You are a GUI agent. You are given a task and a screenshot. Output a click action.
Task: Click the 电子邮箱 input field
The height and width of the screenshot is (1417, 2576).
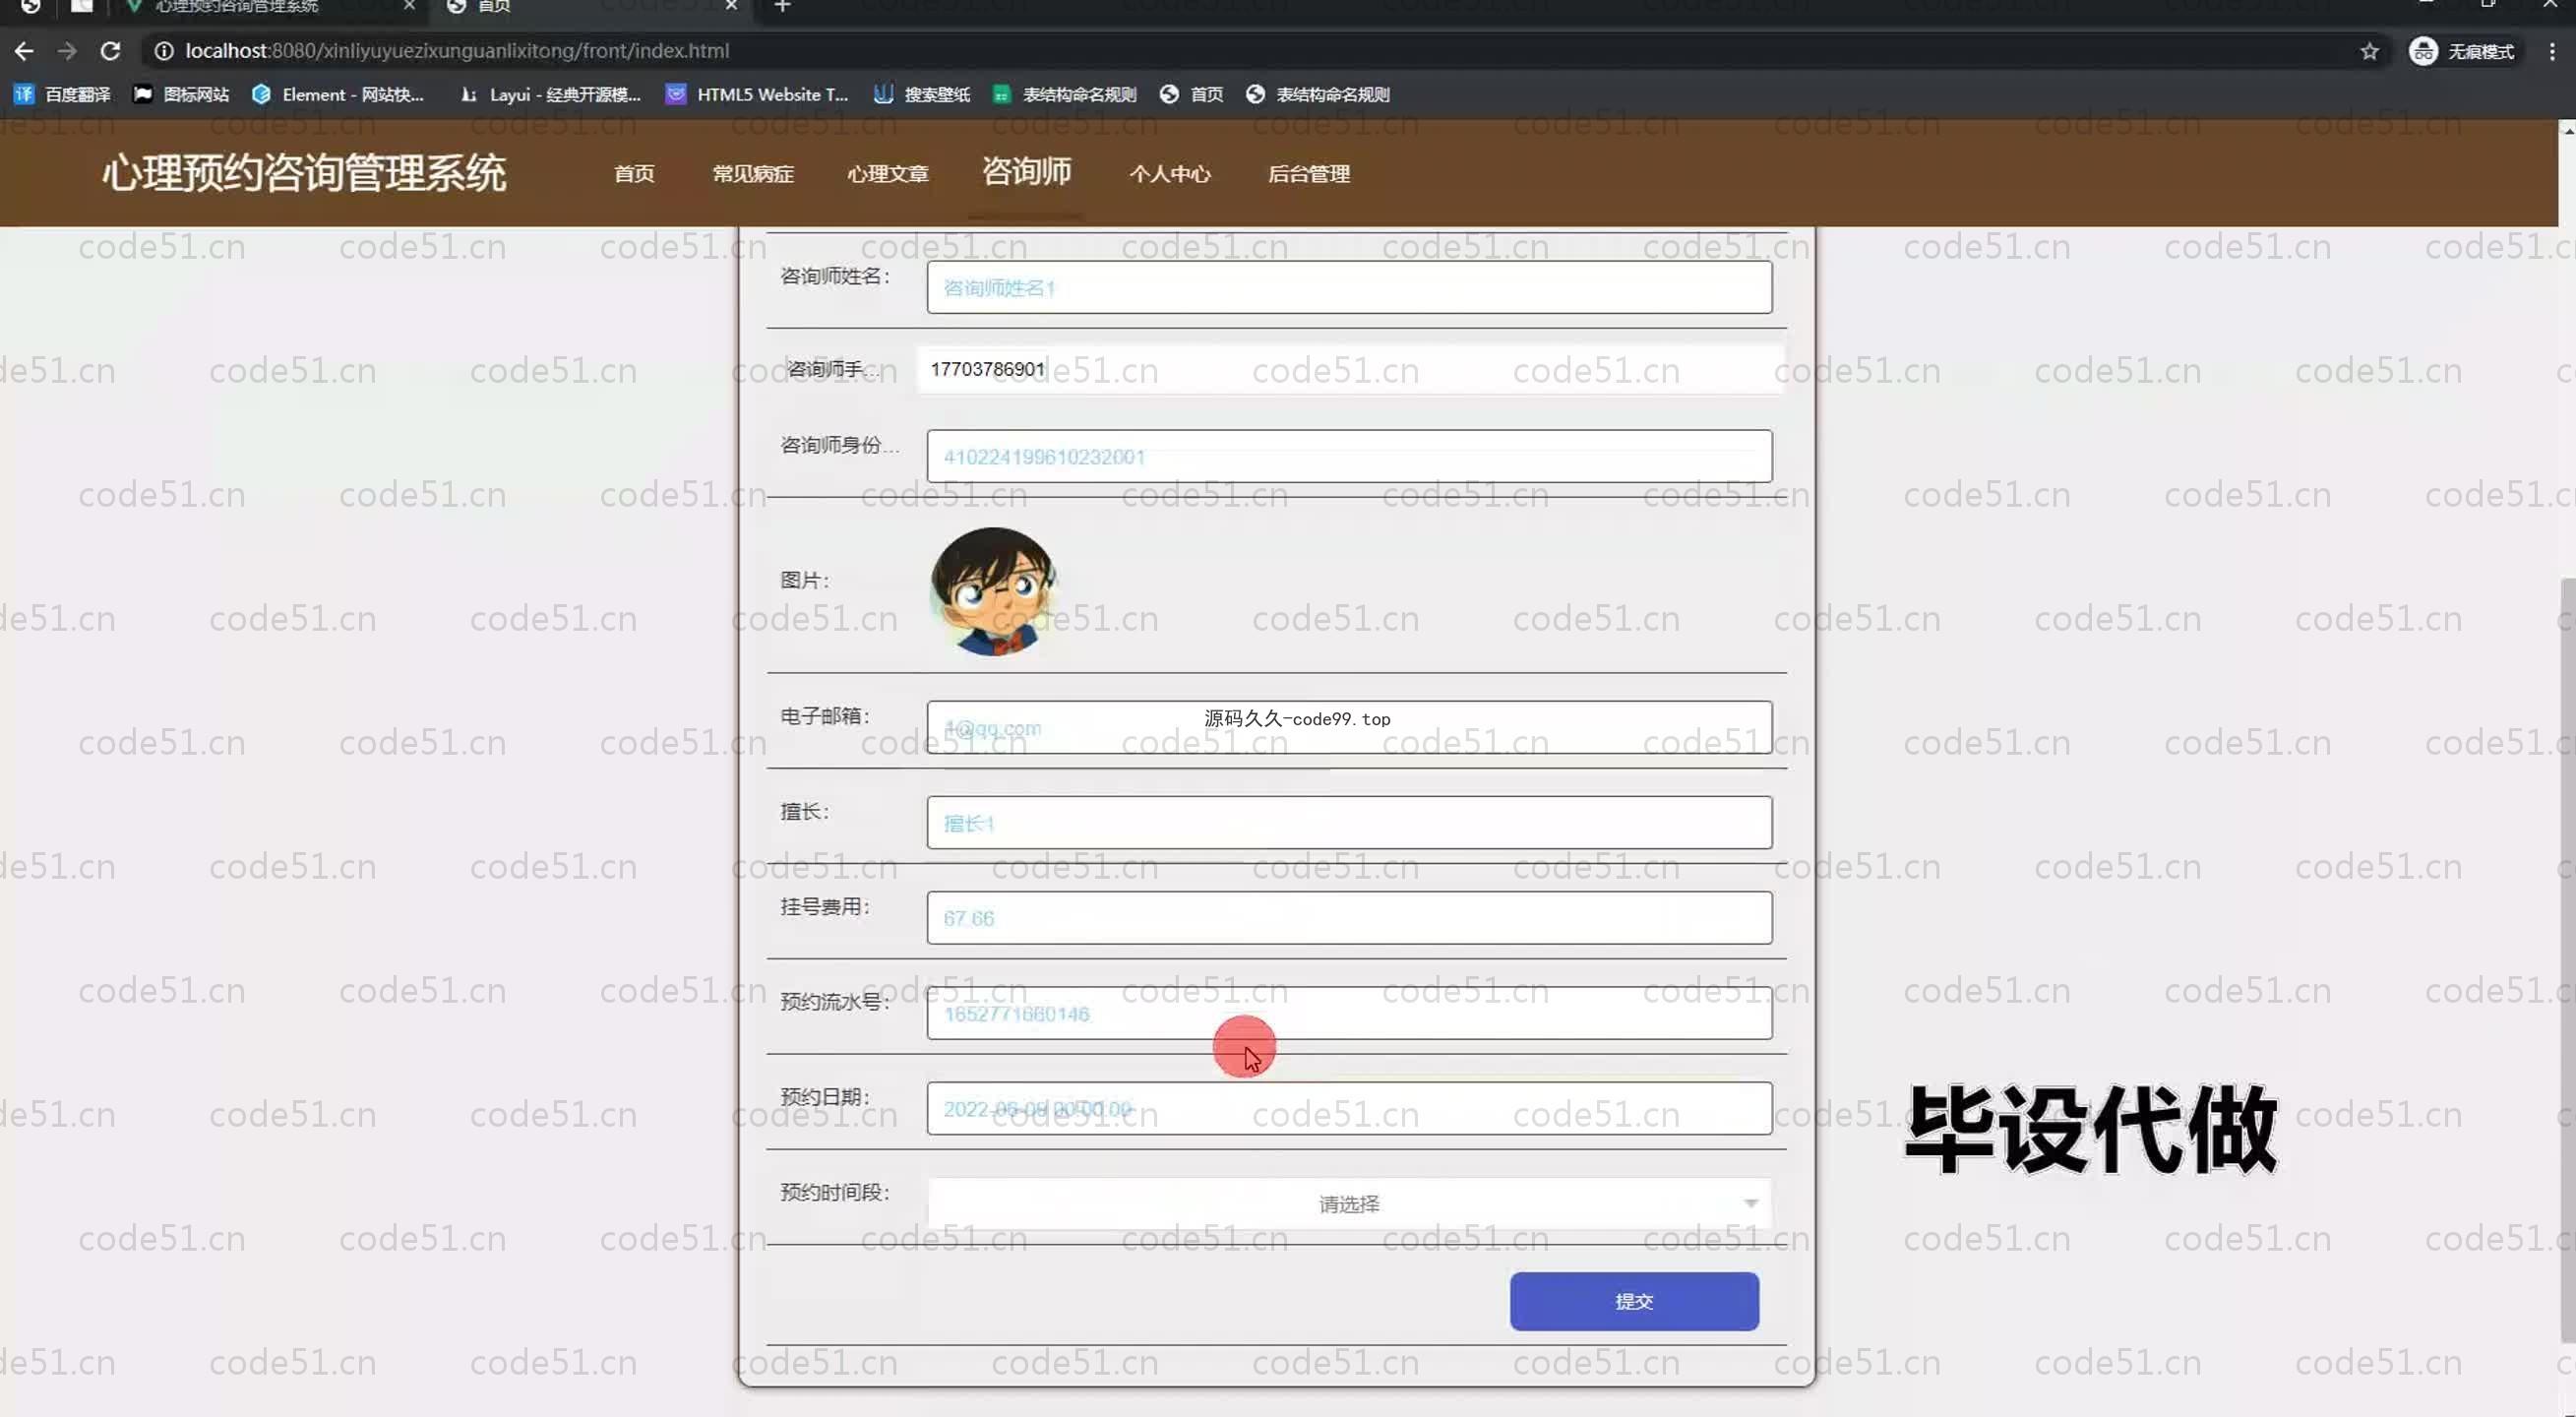[x=1349, y=727]
